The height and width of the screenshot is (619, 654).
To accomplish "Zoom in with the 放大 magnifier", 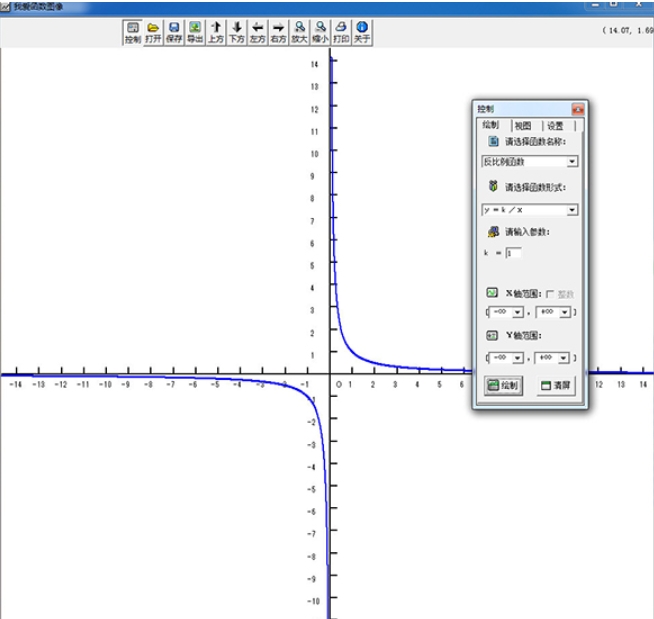I will [299, 33].
